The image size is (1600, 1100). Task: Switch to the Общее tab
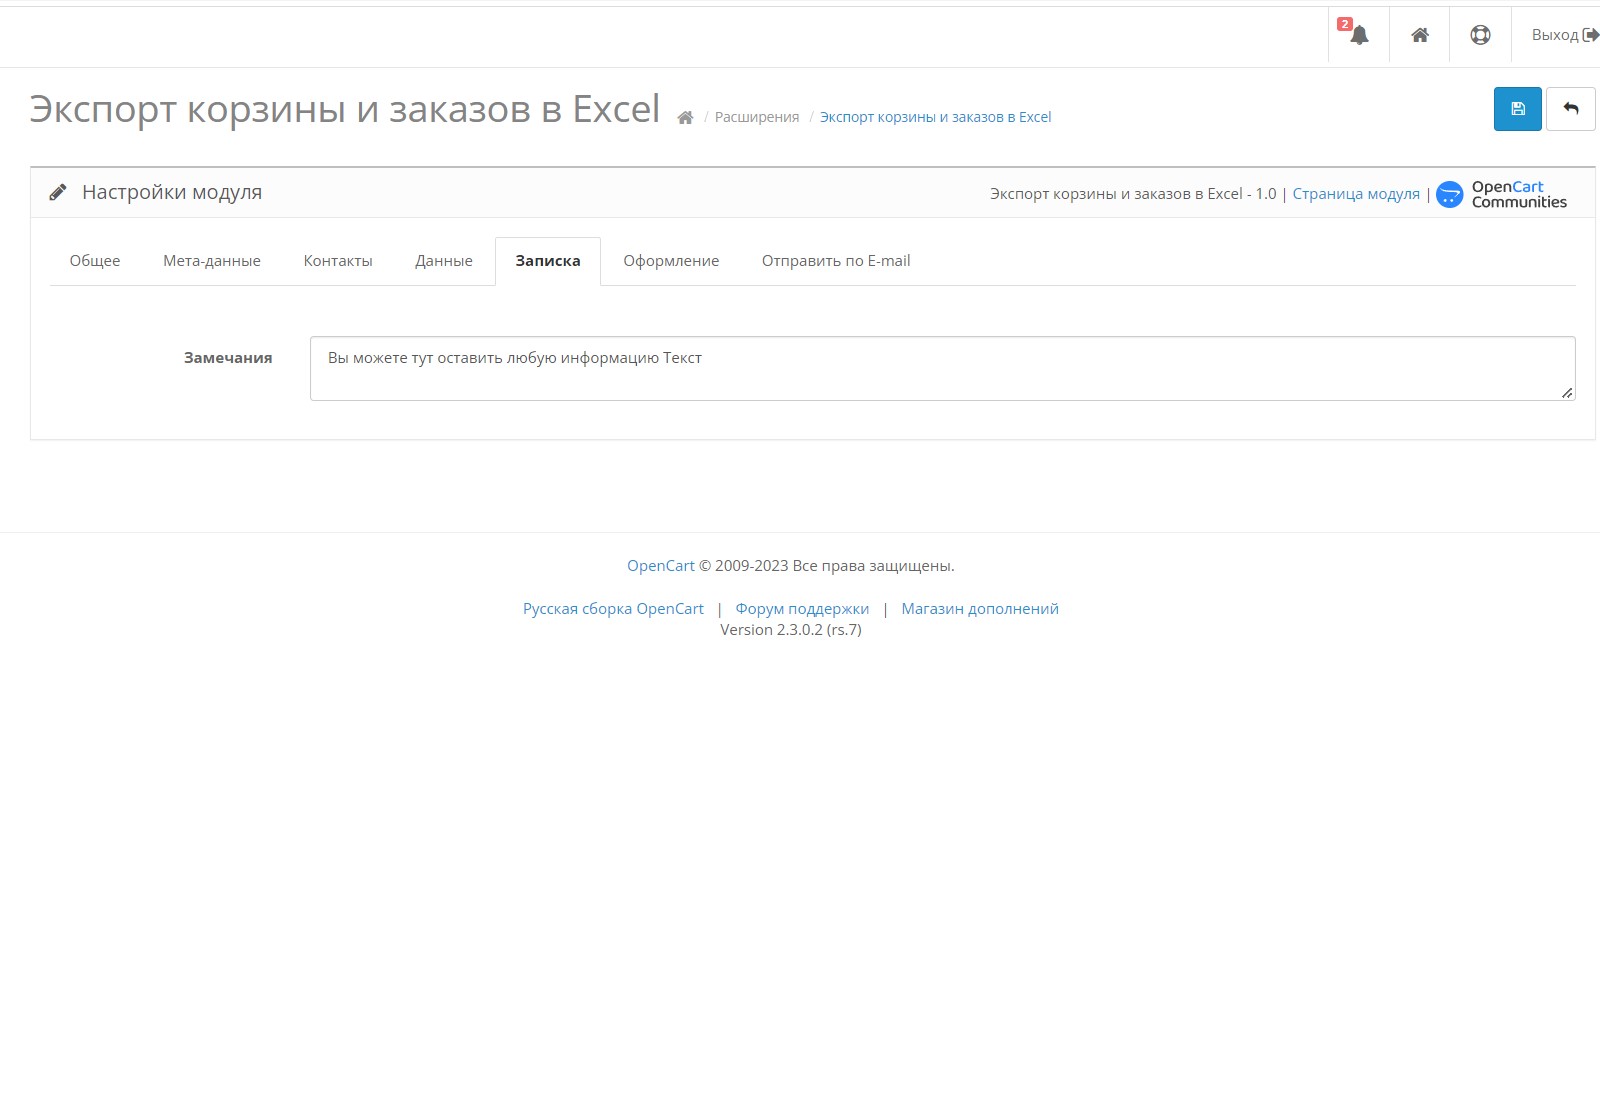95,261
